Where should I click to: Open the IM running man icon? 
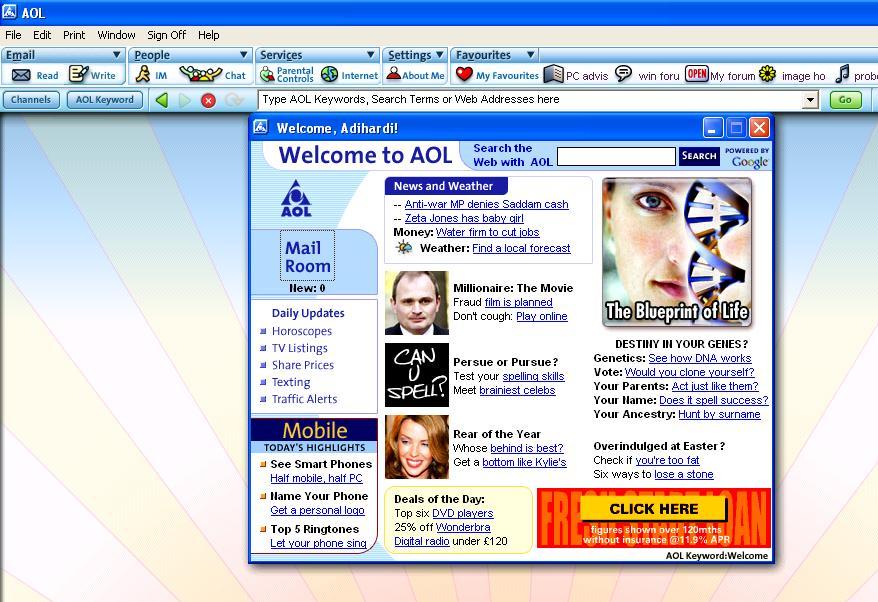coord(143,74)
